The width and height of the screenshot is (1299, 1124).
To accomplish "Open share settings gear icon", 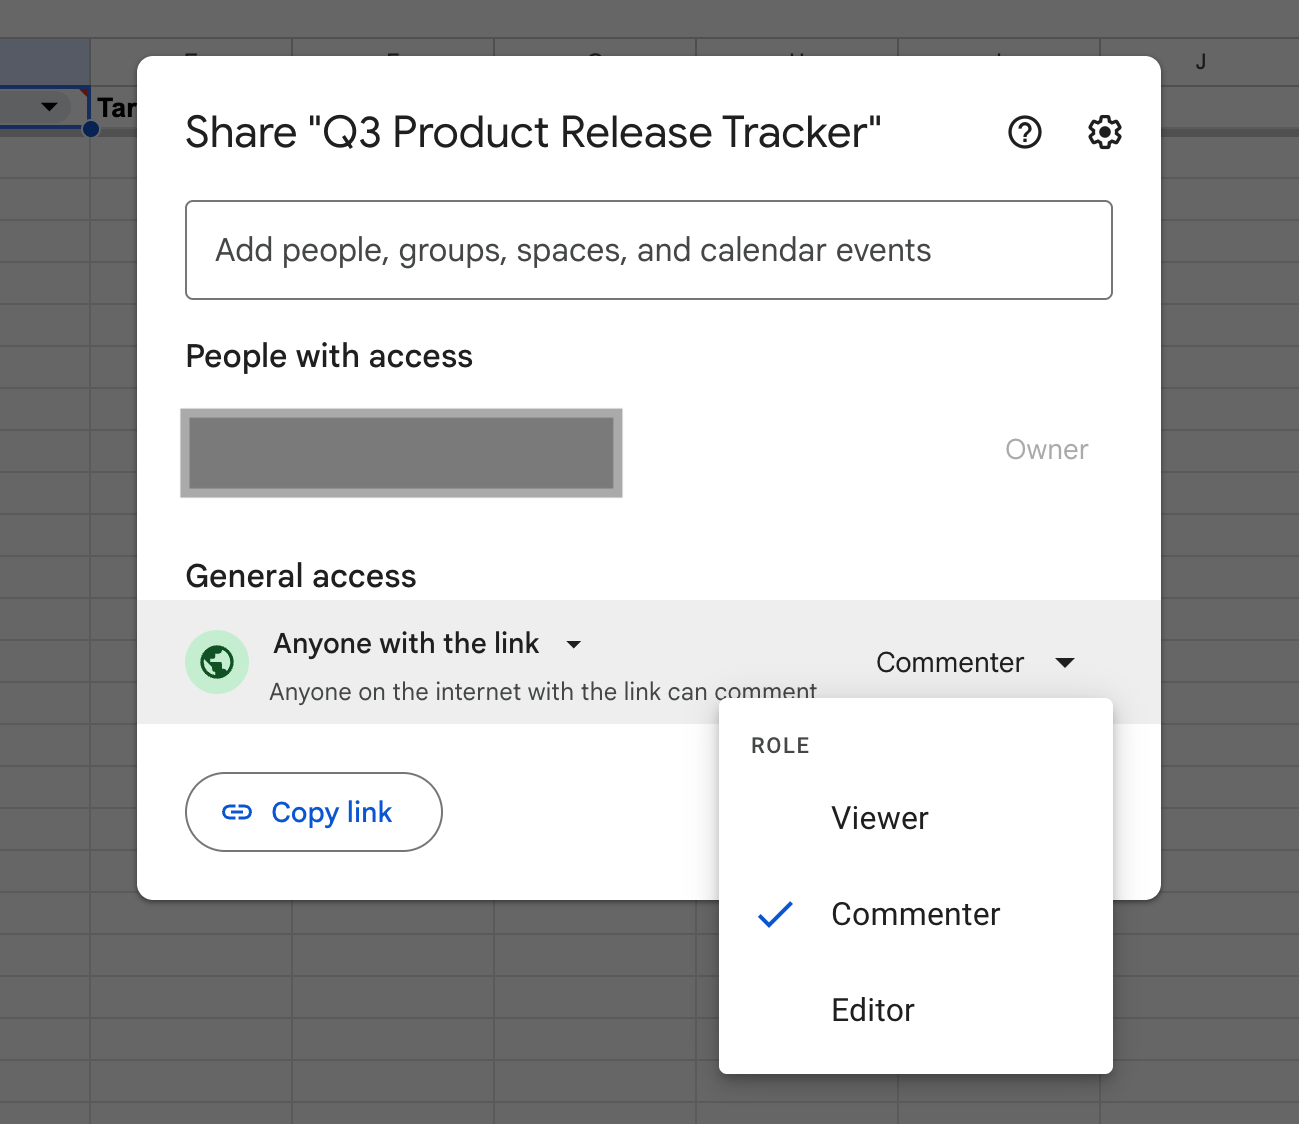I will [1104, 132].
